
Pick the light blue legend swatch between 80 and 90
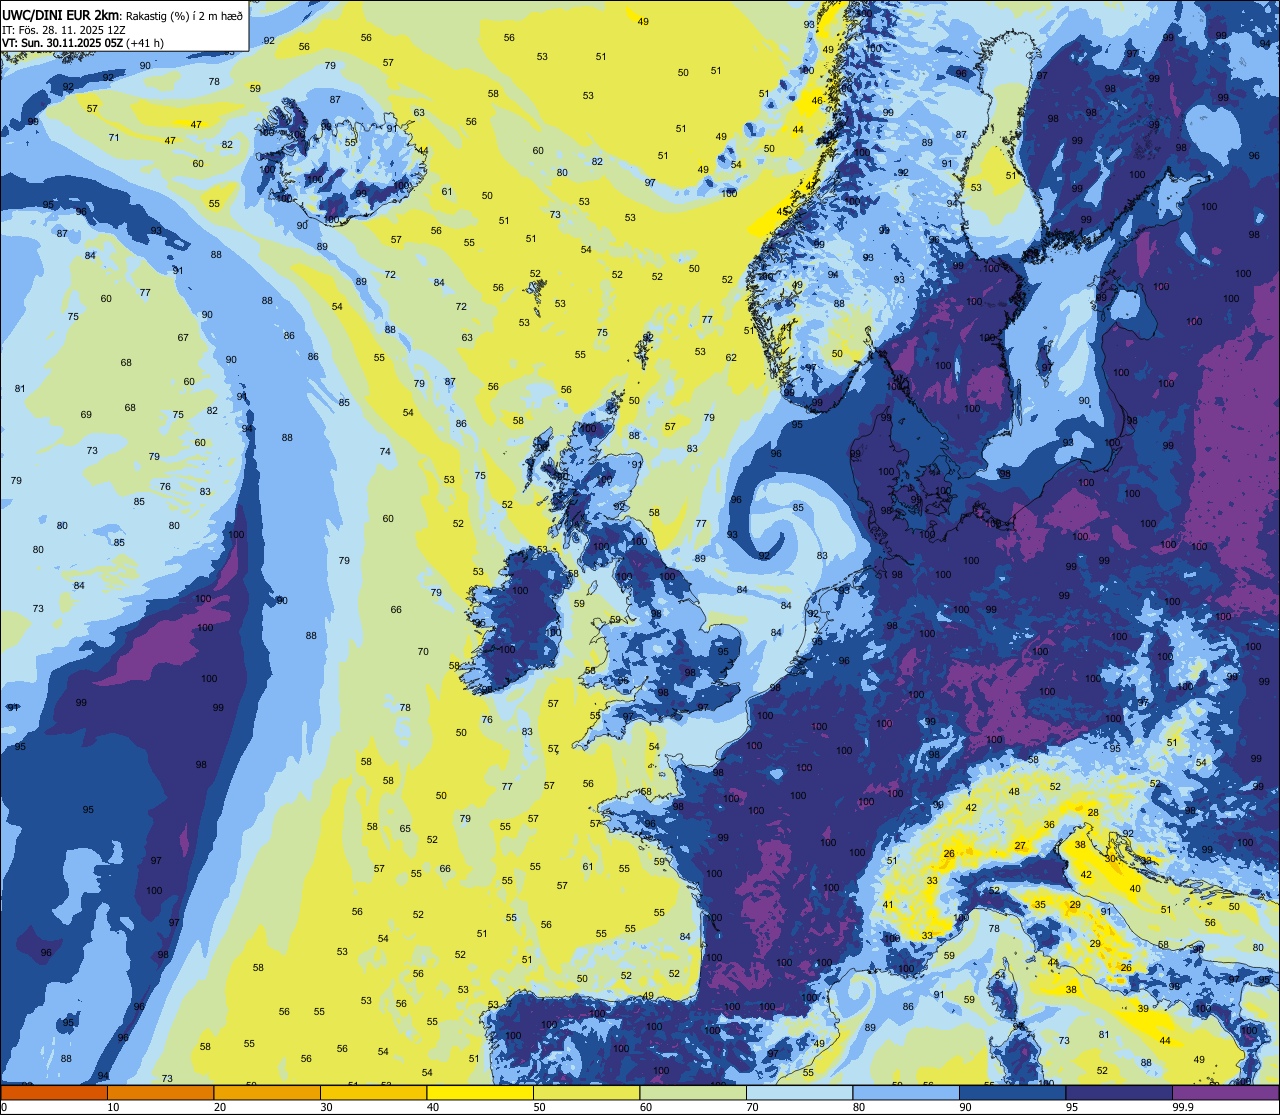point(906,1092)
